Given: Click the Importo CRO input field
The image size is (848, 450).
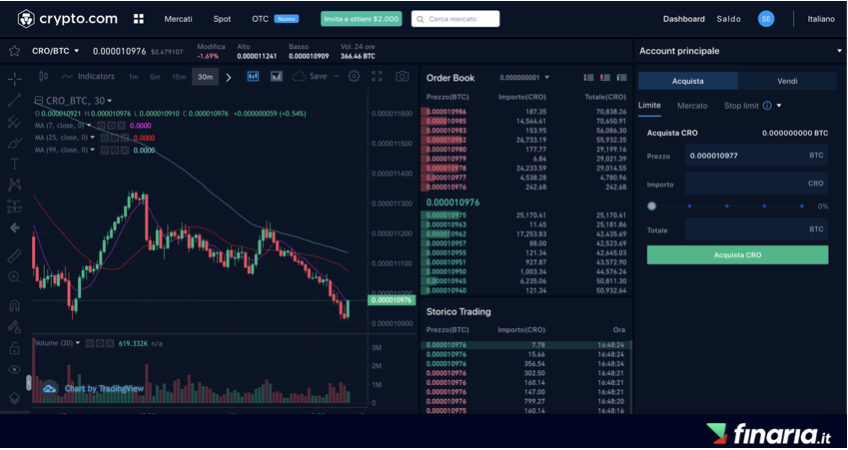Looking at the screenshot, I should (756, 183).
